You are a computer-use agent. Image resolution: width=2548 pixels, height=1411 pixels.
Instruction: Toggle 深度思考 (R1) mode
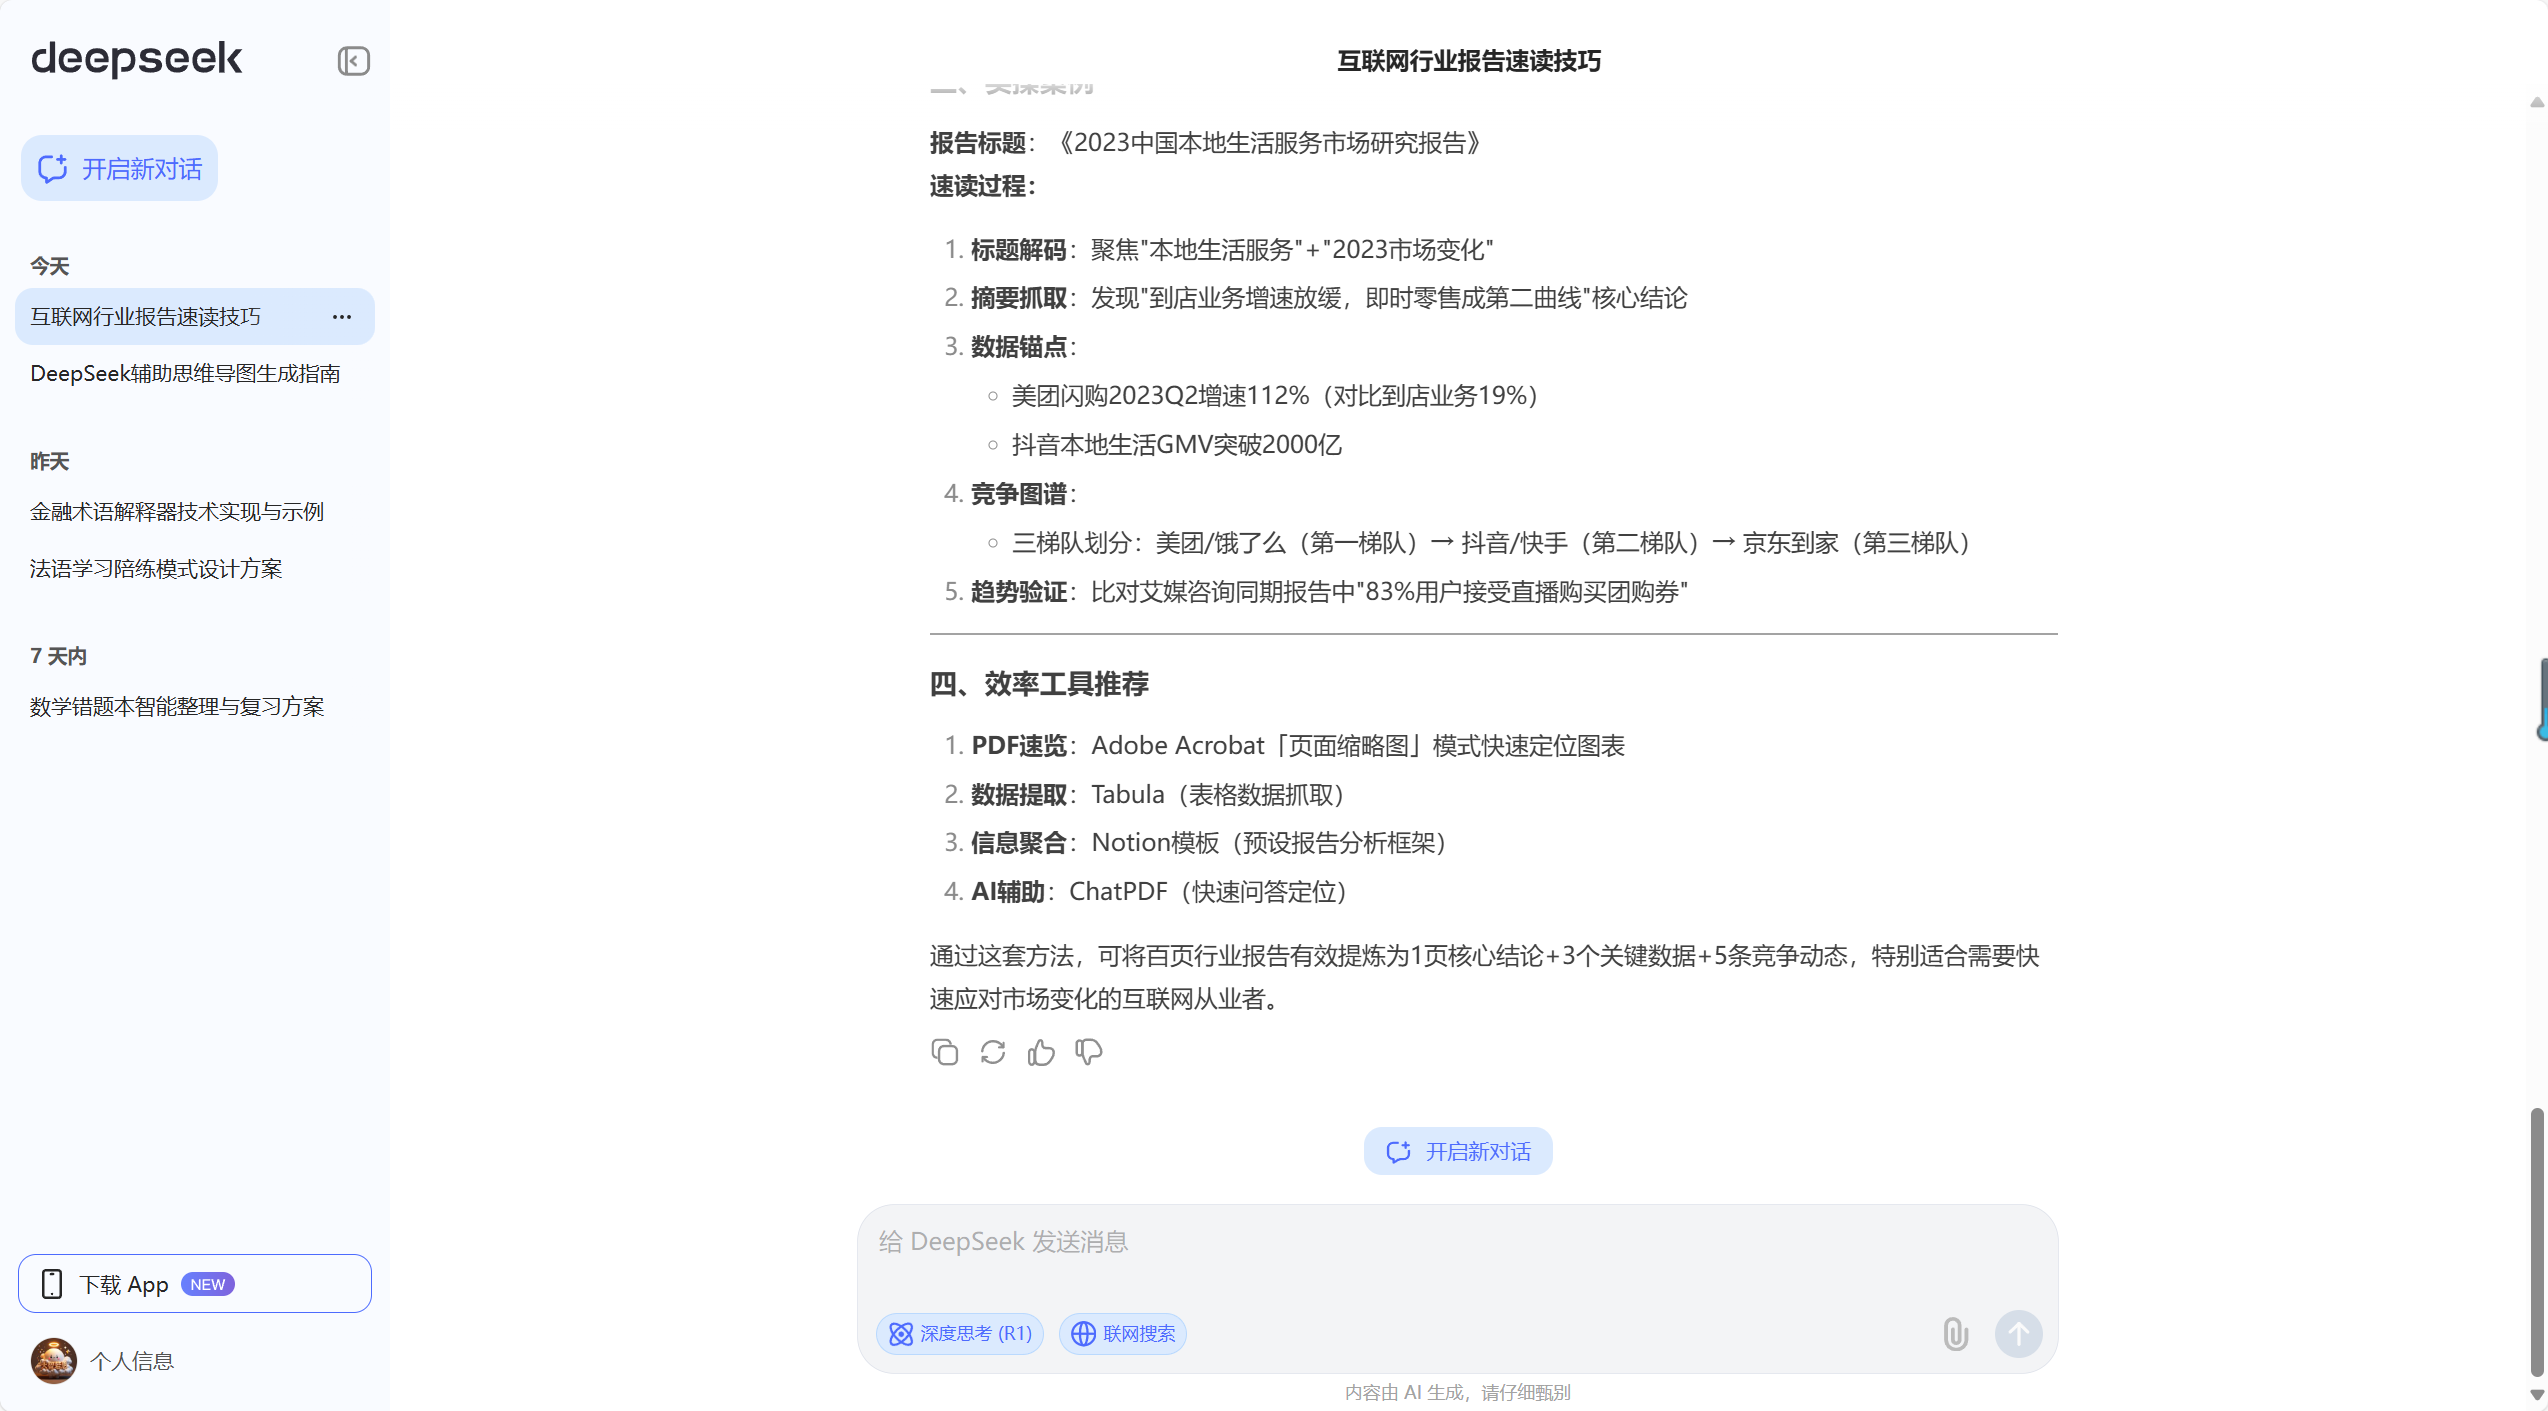[960, 1334]
